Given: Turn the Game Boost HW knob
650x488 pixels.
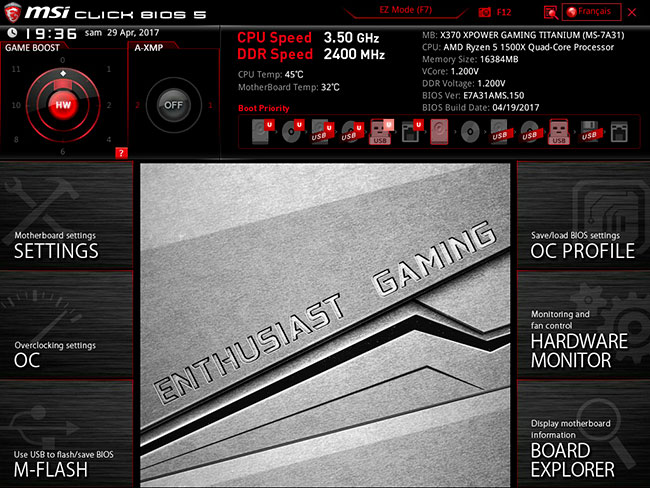Looking at the screenshot, I should pyautogui.click(x=63, y=104).
